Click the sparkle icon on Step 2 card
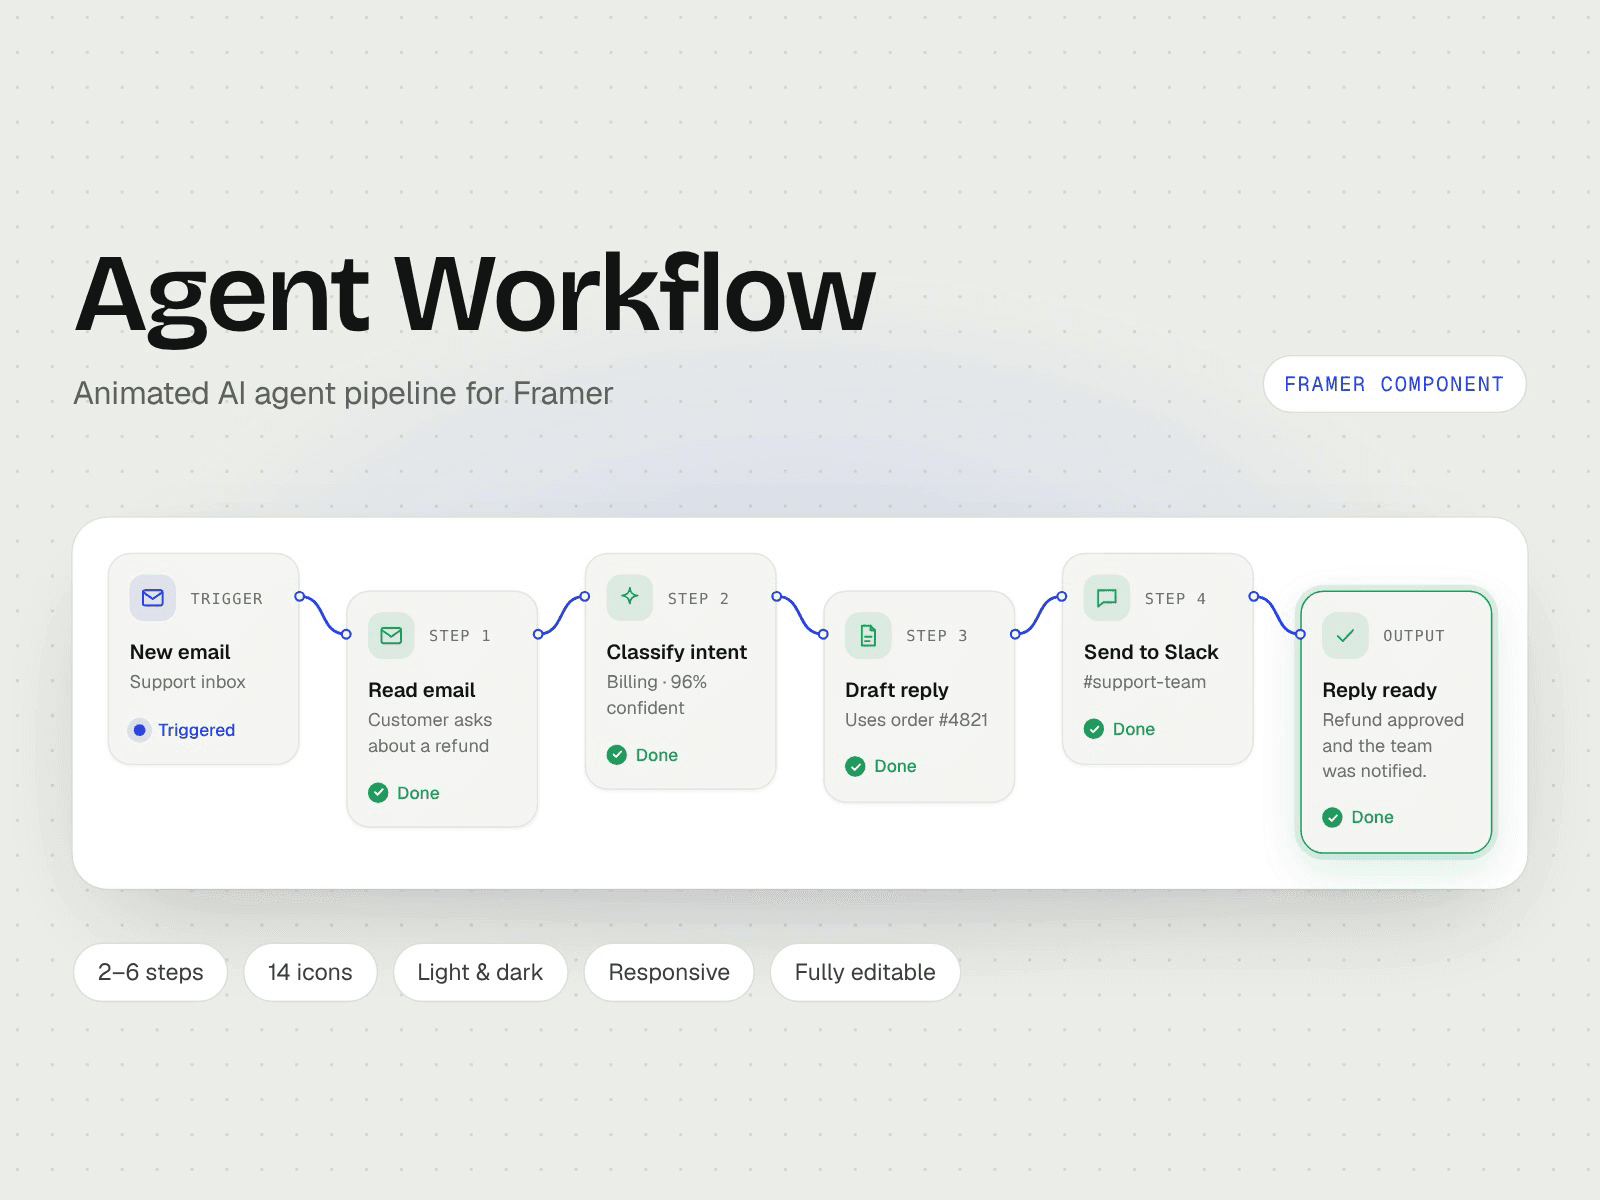The height and width of the screenshot is (1200, 1600). pos(630,598)
